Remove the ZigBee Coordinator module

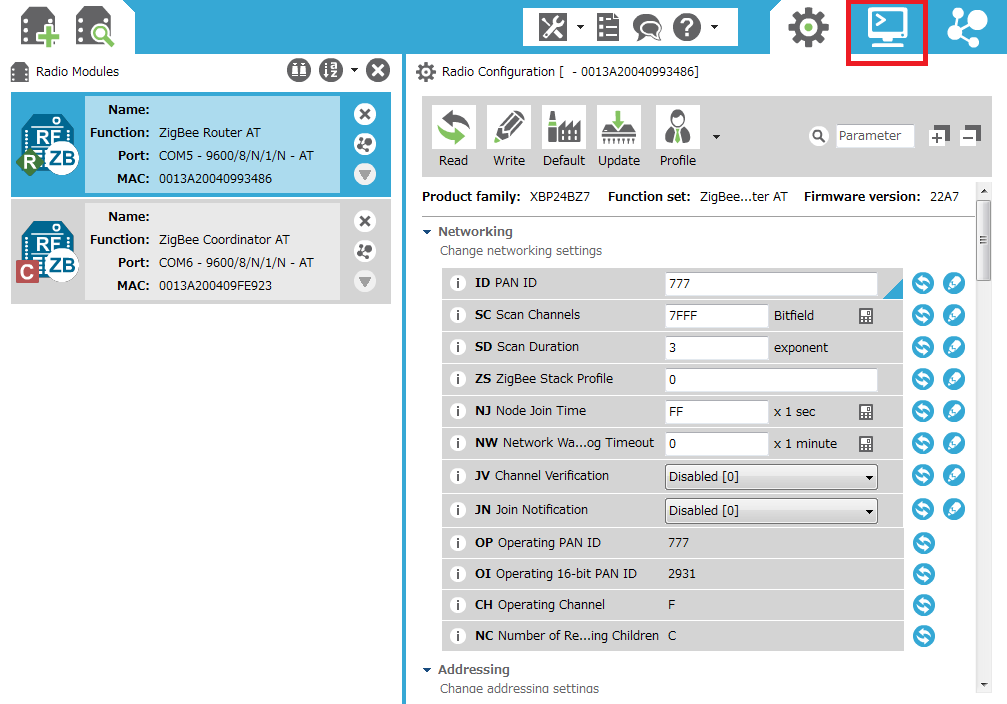(365, 222)
